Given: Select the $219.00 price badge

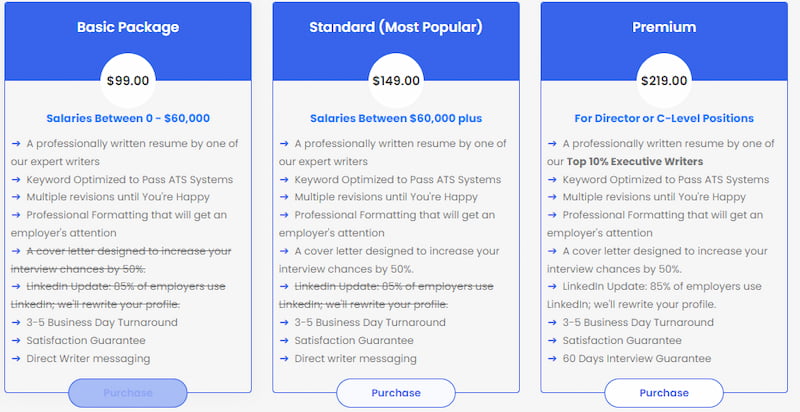Looking at the screenshot, I should tap(664, 81).
